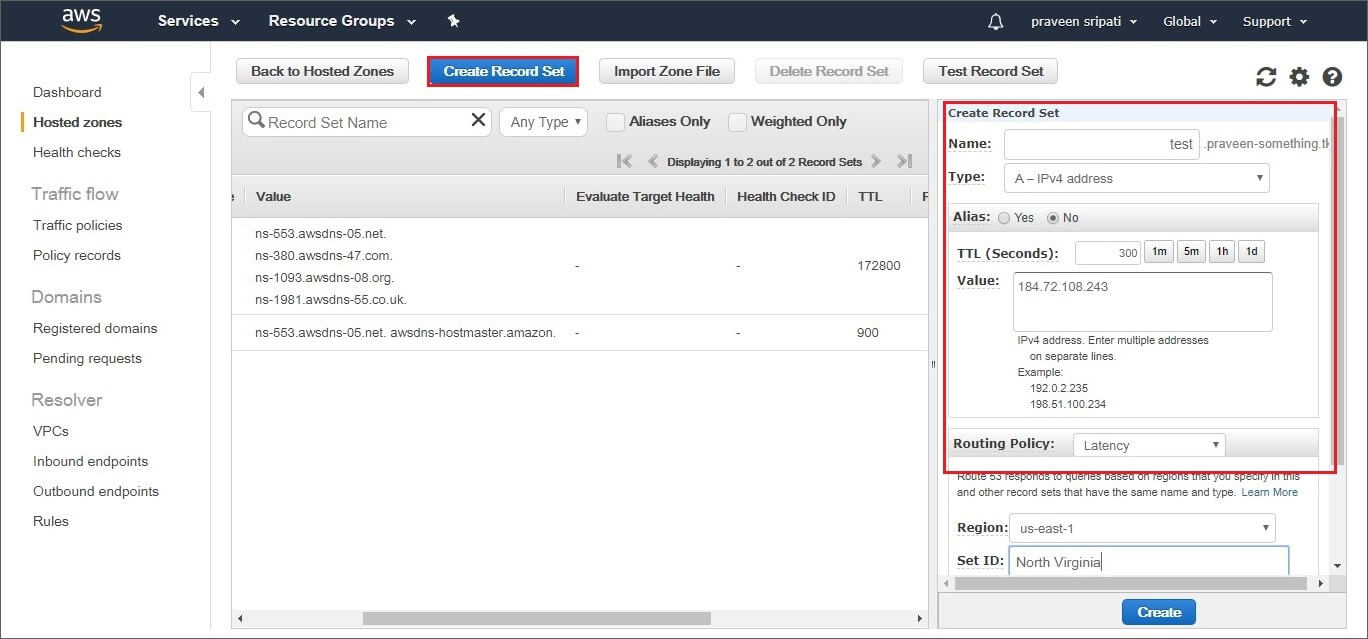Open the Region dropdown
Viewport: 1368px width, 639px height.
point(1142,528)
